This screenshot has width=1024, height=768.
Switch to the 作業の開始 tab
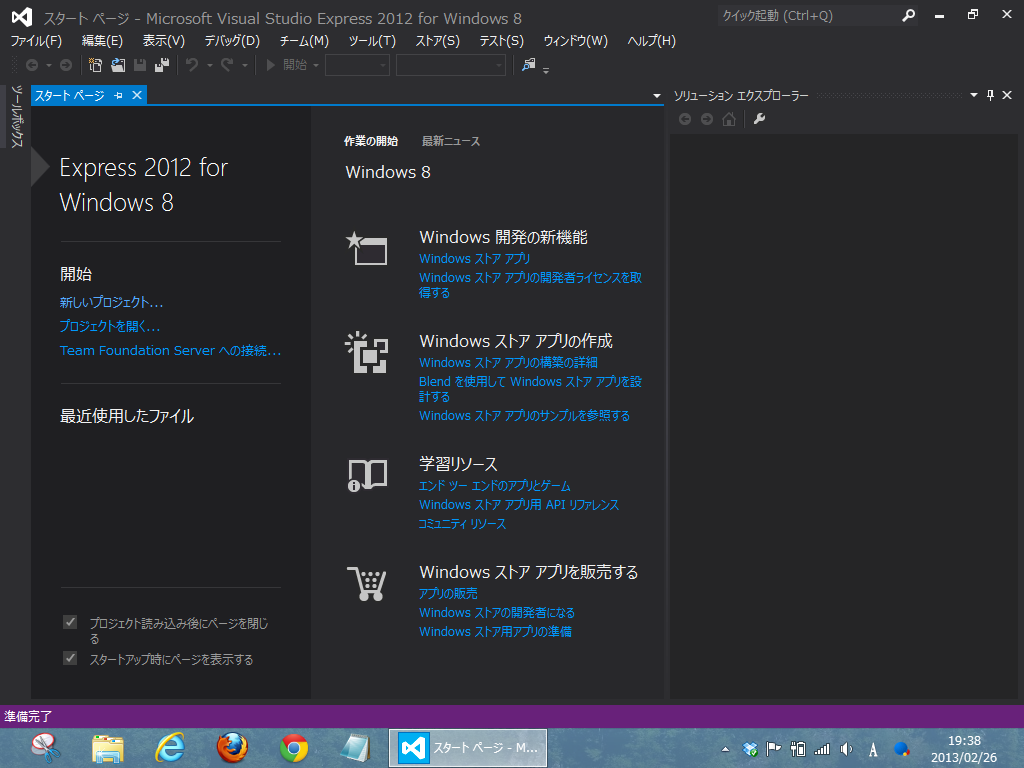pyautogui.click(x=371, y=141)
